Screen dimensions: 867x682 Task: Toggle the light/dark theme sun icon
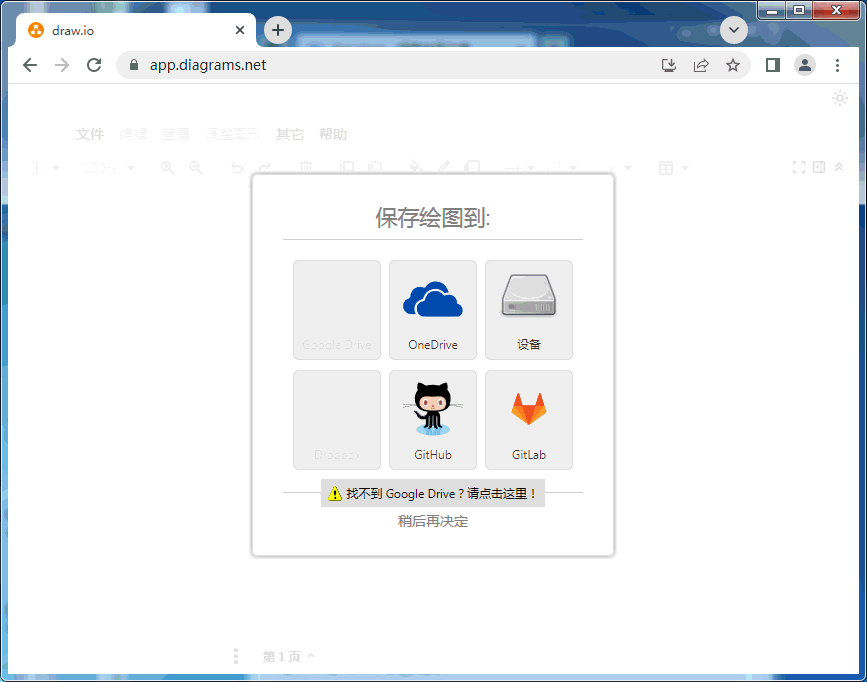[x=840, y=98]
